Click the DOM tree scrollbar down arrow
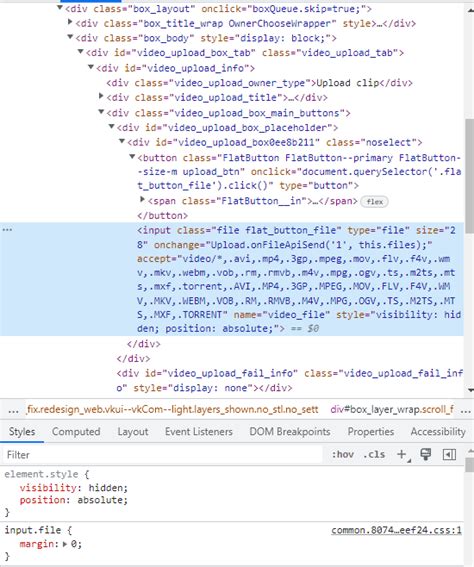 [470, 390]
